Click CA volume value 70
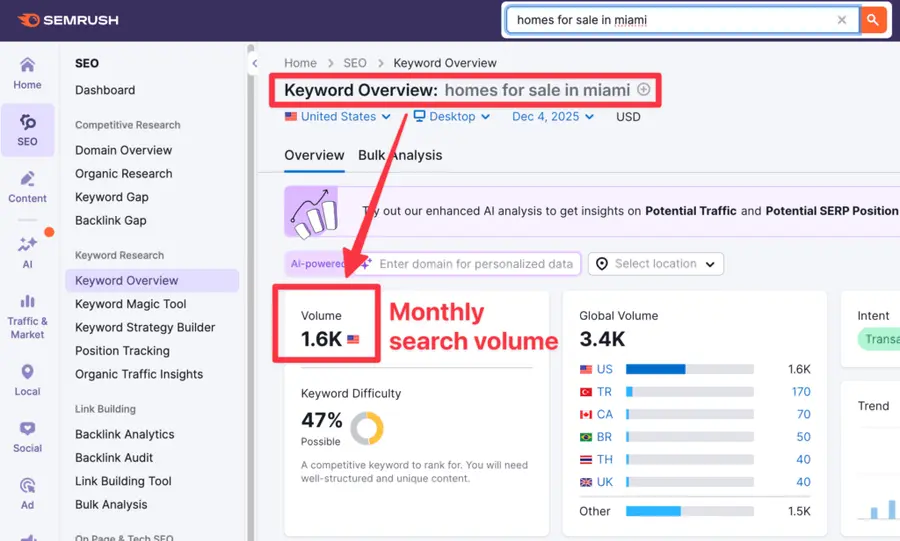 pos(804,414)
